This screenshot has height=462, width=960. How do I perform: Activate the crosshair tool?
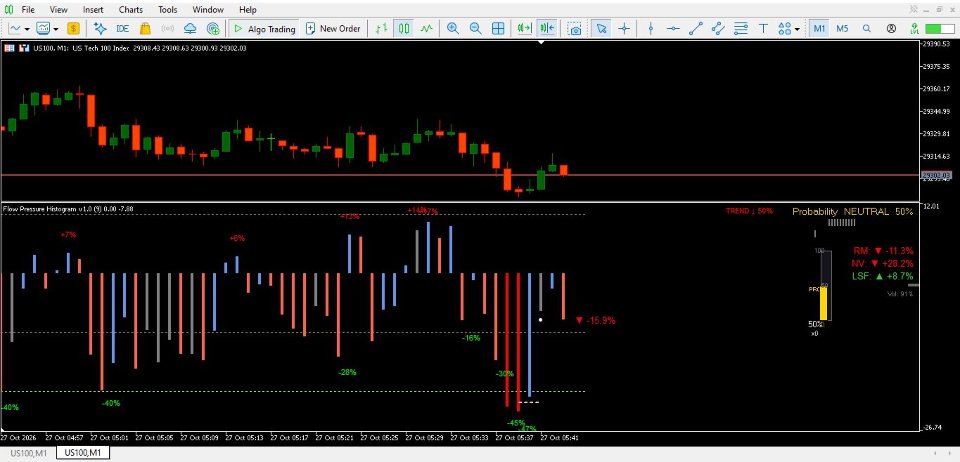(x=624, y=28)
